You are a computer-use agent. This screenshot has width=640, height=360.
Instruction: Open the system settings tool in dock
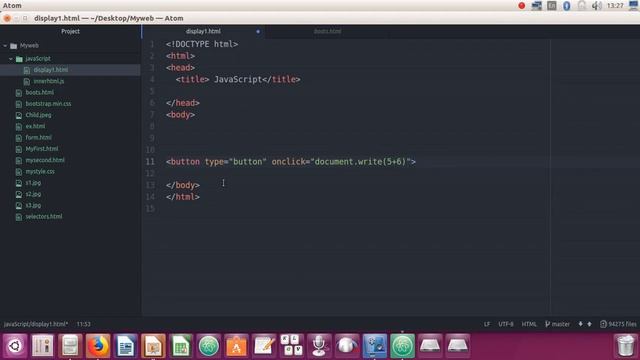point(42,346)
